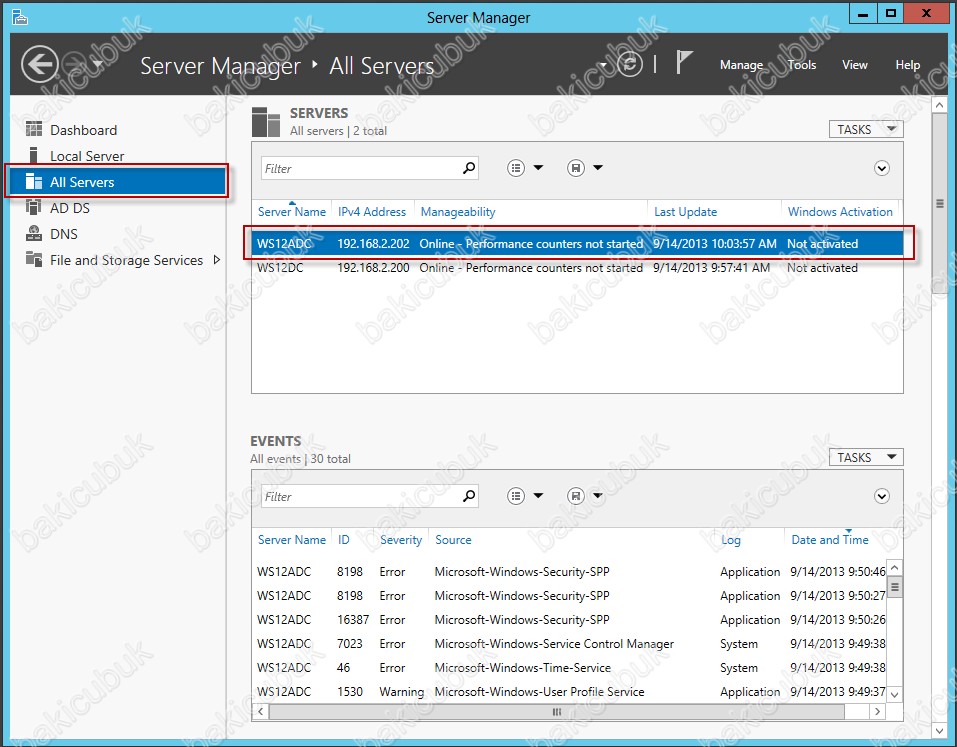The width and height of the screenshot is (957, 747).
Task: Sort events by Date and Time column
Action: tap(829, 540)
